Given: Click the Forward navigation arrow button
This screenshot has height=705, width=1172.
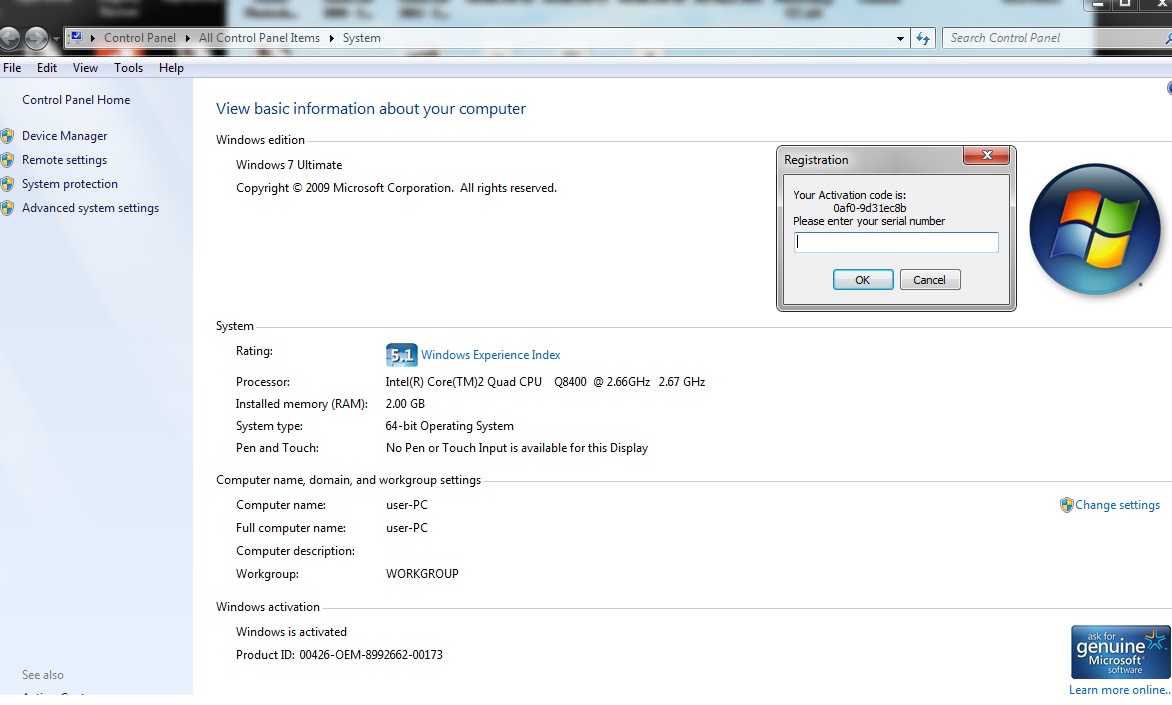Looking at the screenshot, I should click(x=36, y=38).
